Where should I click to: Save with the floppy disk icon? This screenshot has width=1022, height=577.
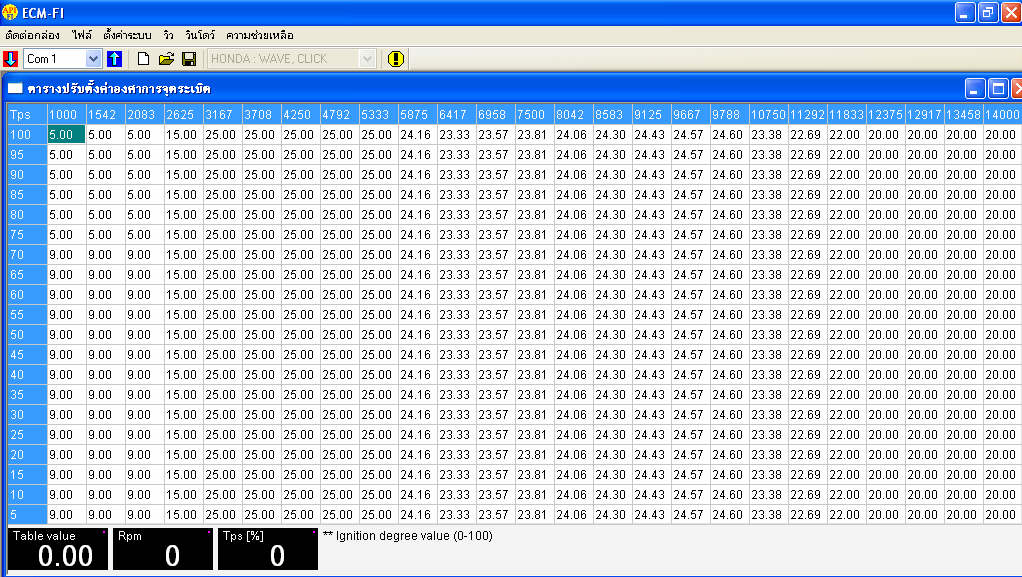tap(189, 59)
